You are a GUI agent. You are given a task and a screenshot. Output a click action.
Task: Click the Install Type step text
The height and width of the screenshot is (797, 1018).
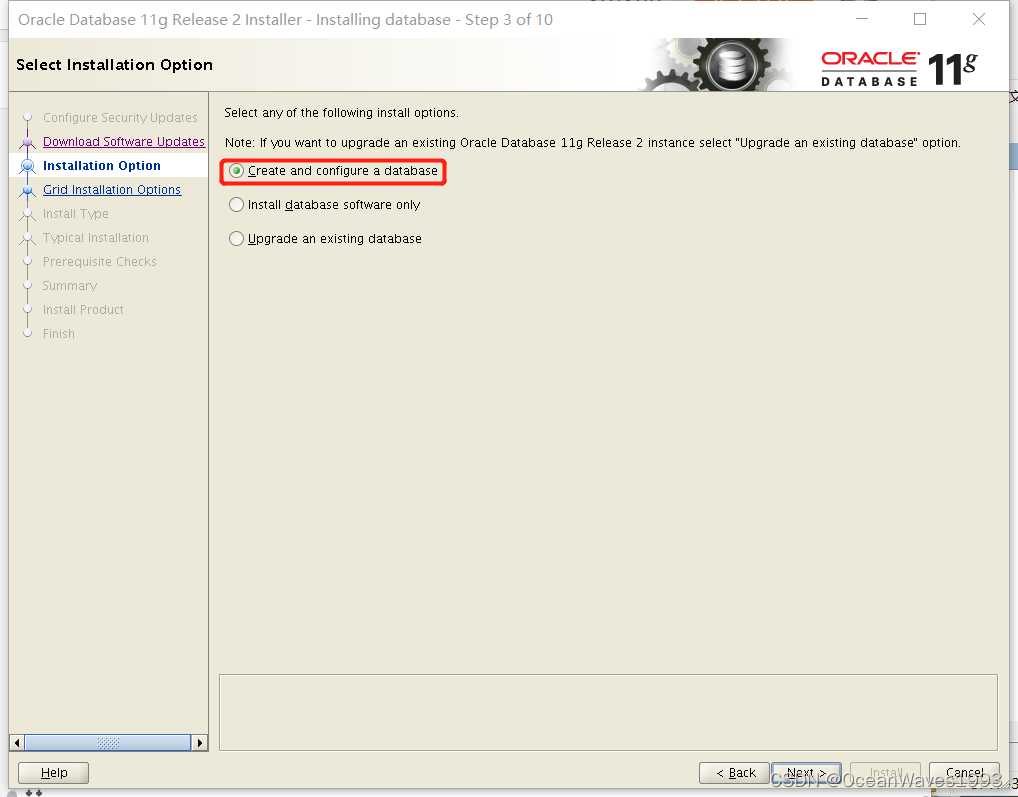click(75, 214)
